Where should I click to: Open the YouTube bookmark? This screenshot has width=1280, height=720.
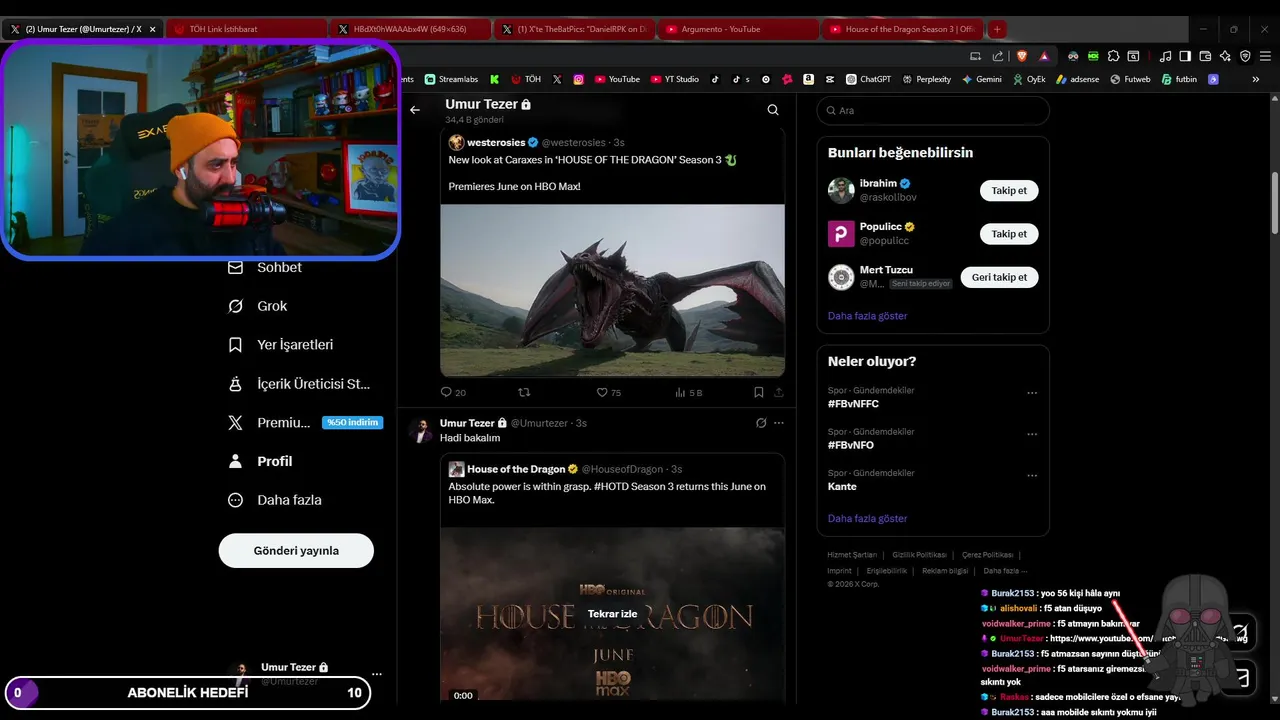(616, 79)
